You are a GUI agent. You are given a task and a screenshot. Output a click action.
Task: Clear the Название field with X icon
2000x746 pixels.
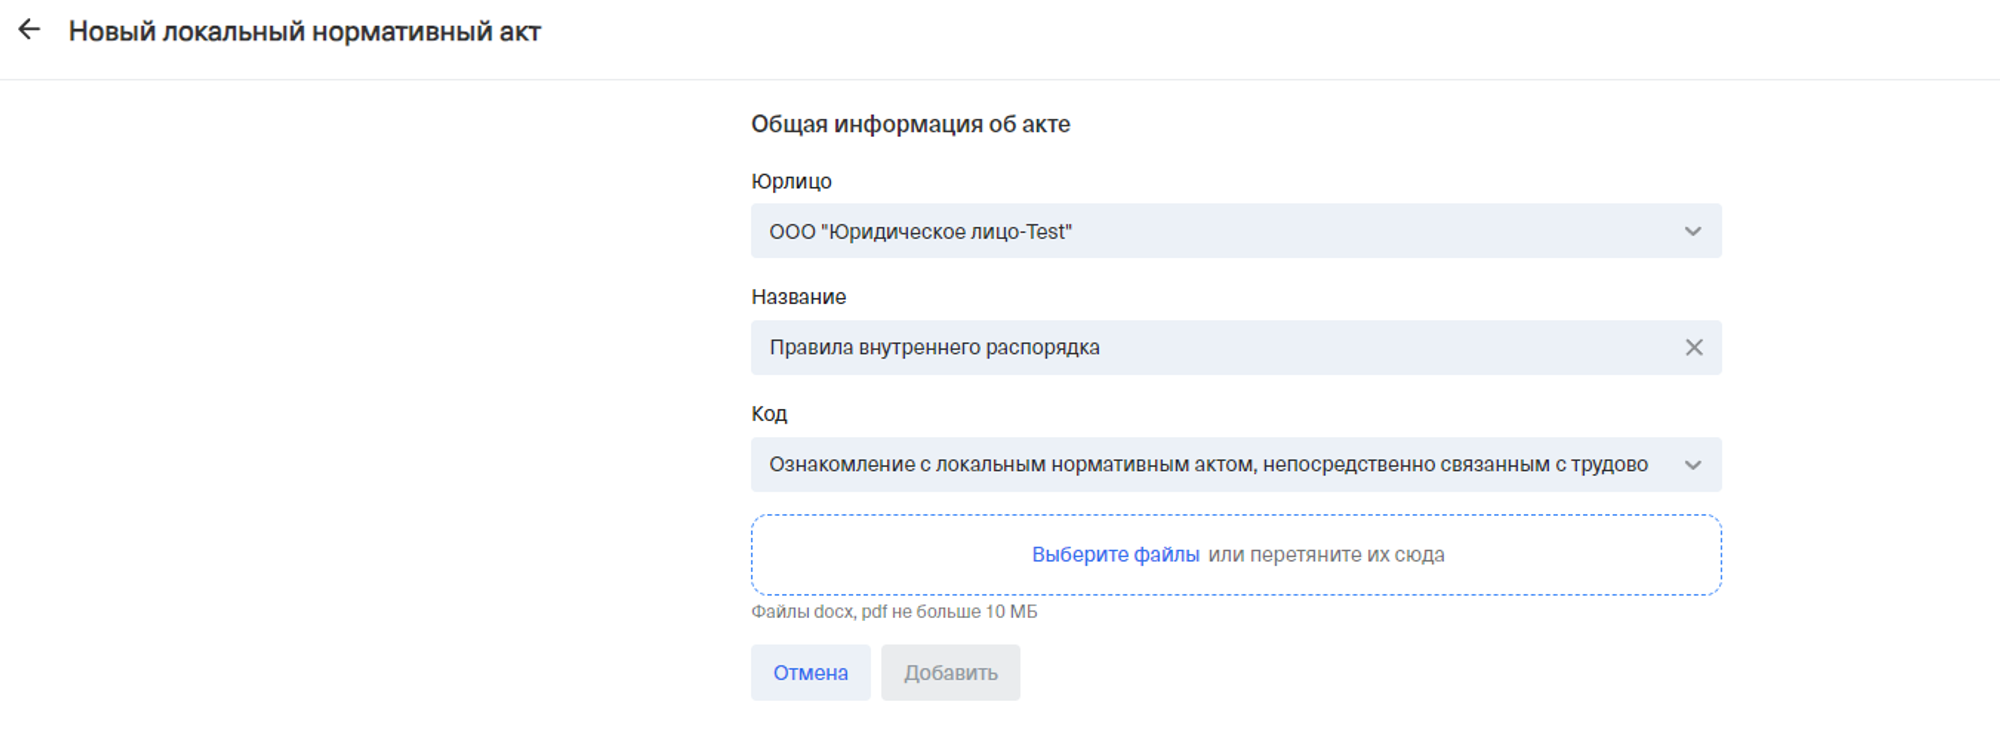click(1693, 347)
